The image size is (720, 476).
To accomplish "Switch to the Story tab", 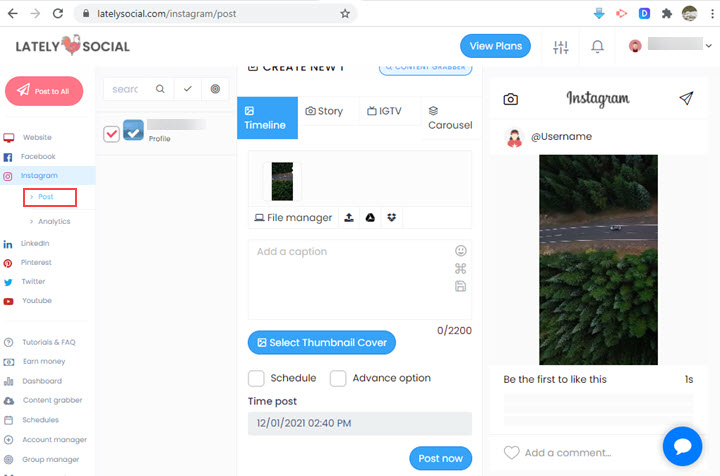I will tap(325, 111).
